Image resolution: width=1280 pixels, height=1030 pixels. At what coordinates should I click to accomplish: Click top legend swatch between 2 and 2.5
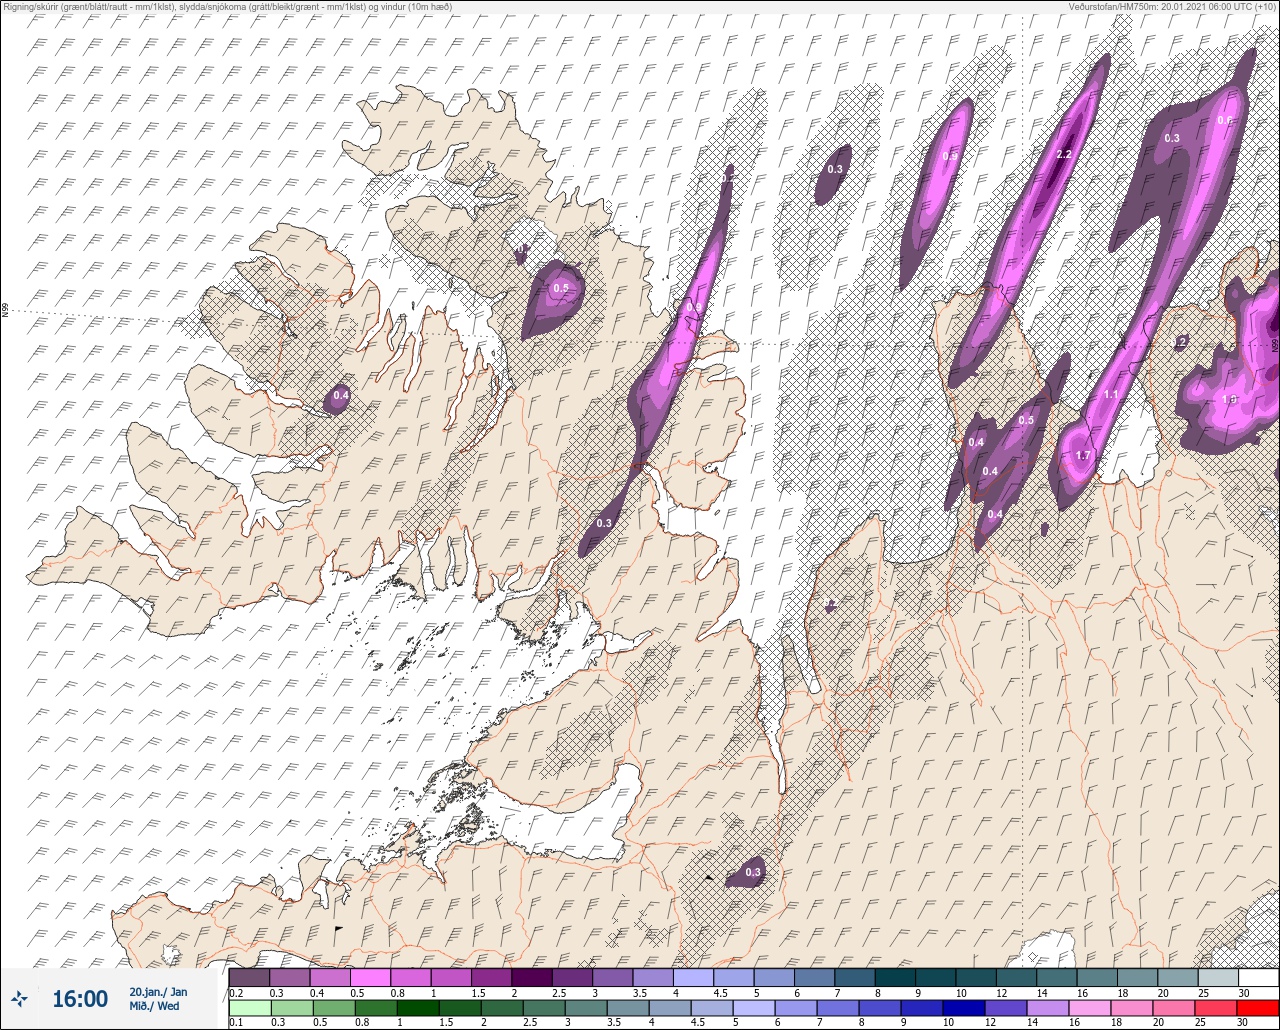tap(532, 977)
